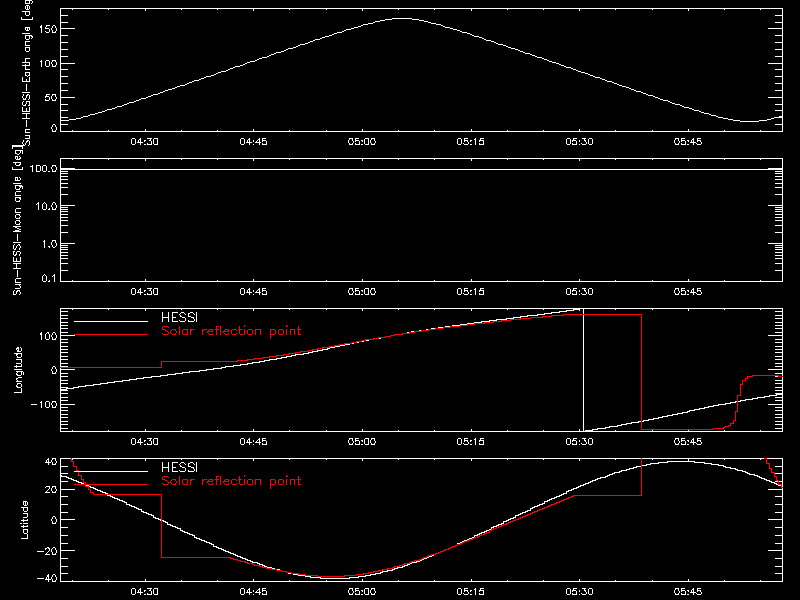Click the 20 tick on Latitude axis

click(x=51, y=489)
